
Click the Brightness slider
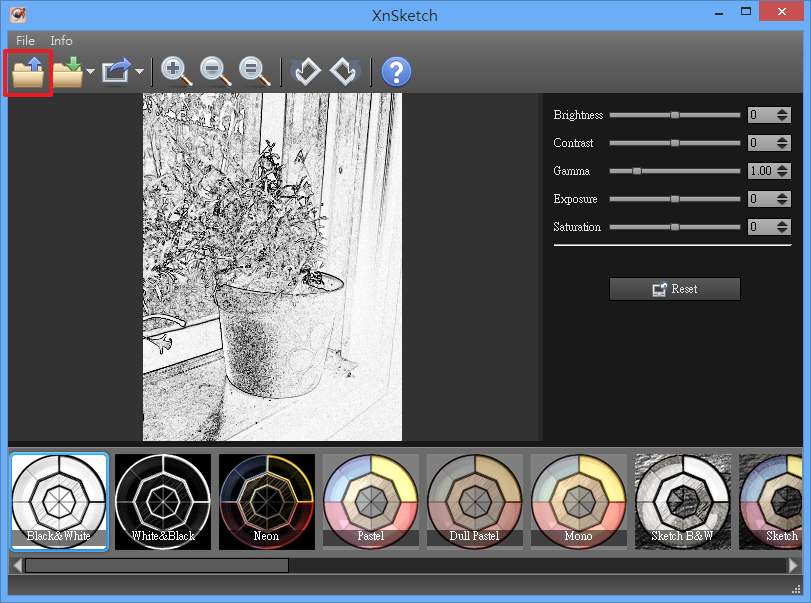[675, 115]
